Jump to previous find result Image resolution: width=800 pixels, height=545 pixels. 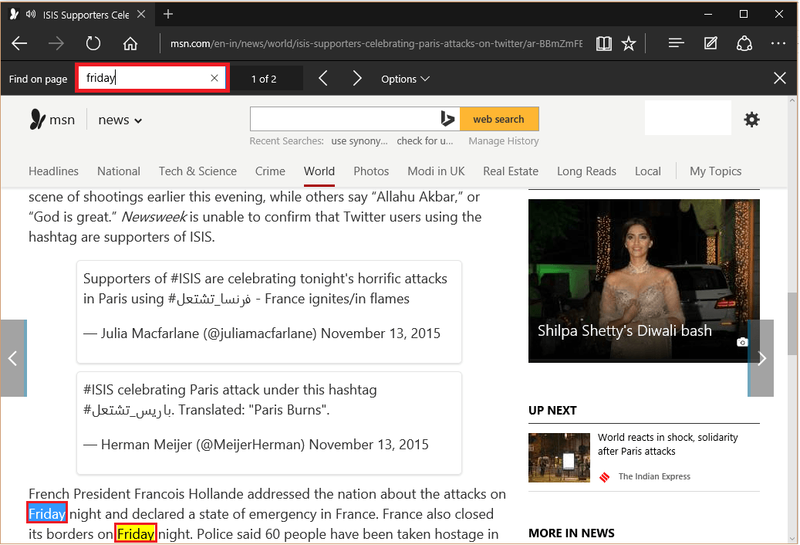323,78
